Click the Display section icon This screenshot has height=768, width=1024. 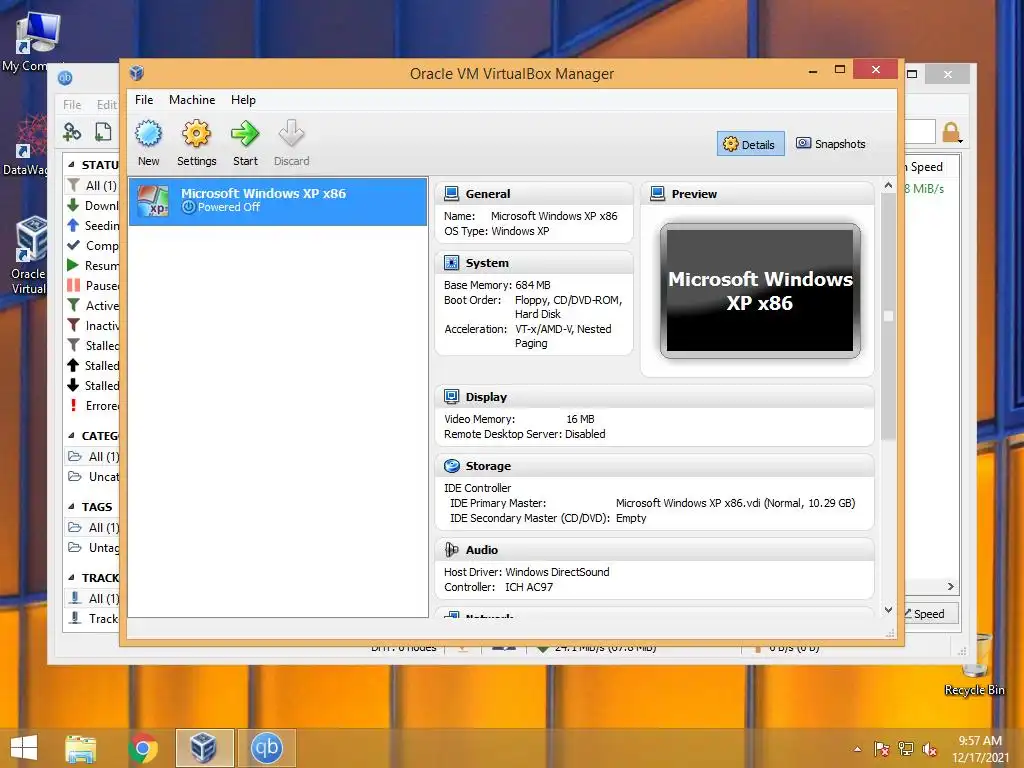click(x=451, y=396)
